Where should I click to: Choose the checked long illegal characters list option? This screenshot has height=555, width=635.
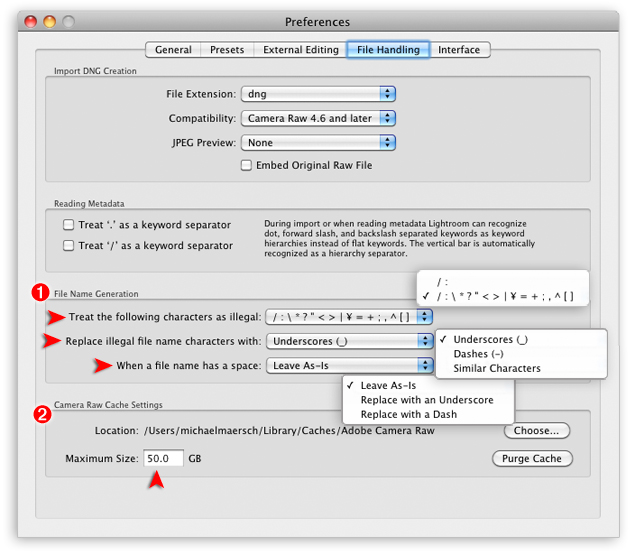503,297
